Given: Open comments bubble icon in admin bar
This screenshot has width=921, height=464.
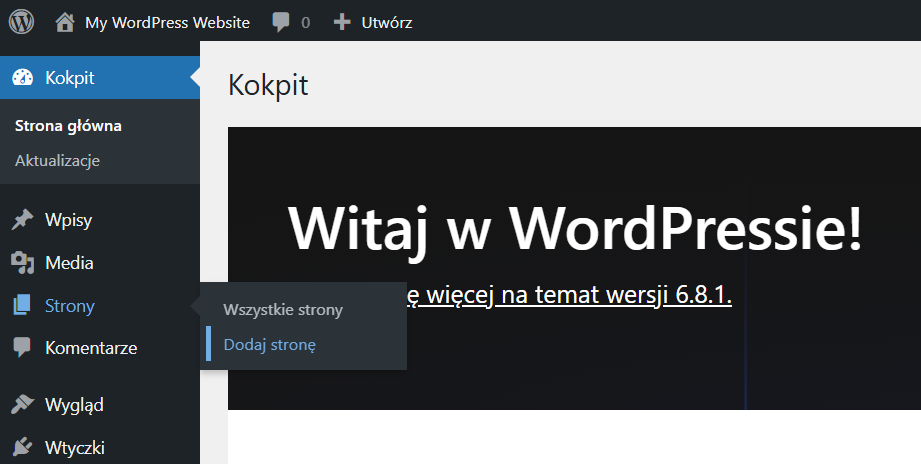Looking at the screenshot, I should coord(281,22).
